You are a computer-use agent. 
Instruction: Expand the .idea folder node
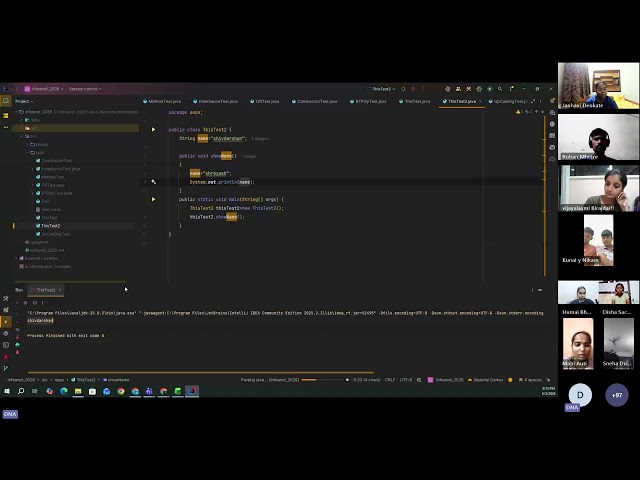click(x=22, y=120)
